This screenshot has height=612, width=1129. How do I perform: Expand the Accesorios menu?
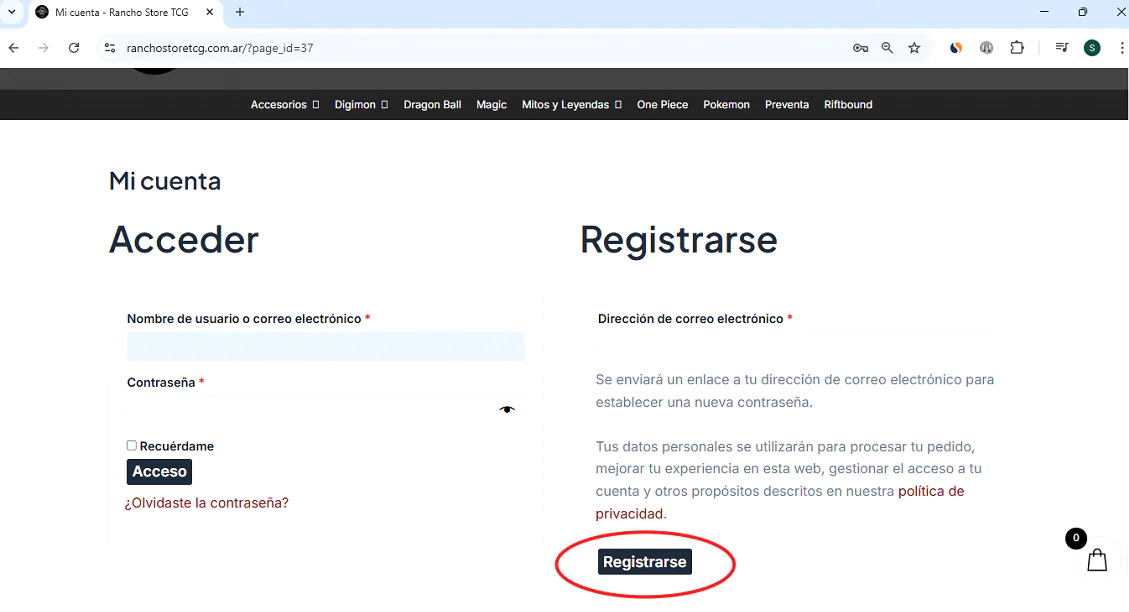[284, 105]
